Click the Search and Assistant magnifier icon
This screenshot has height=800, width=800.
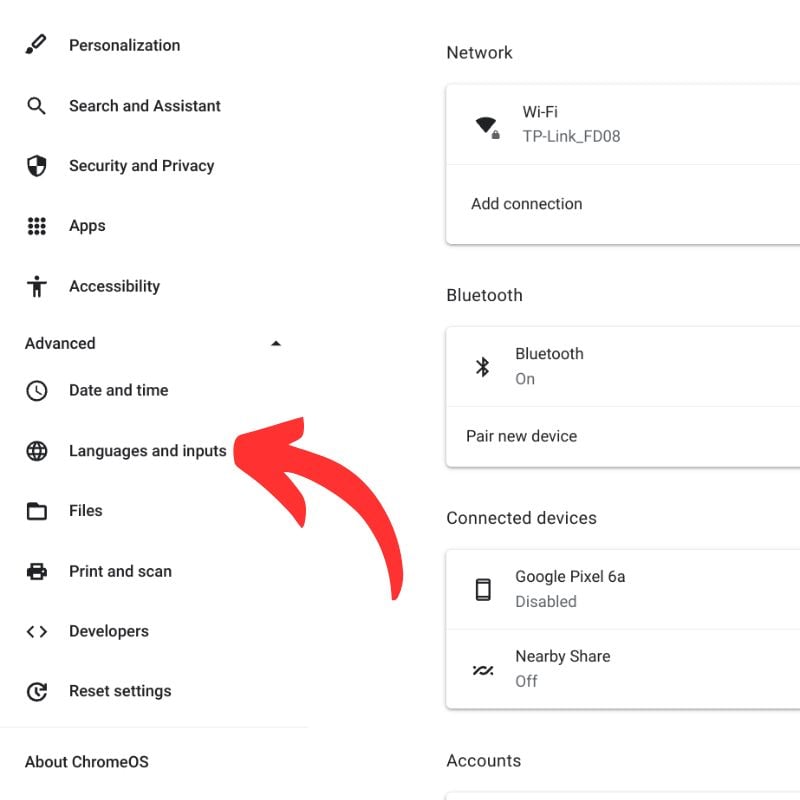point(37,105)
